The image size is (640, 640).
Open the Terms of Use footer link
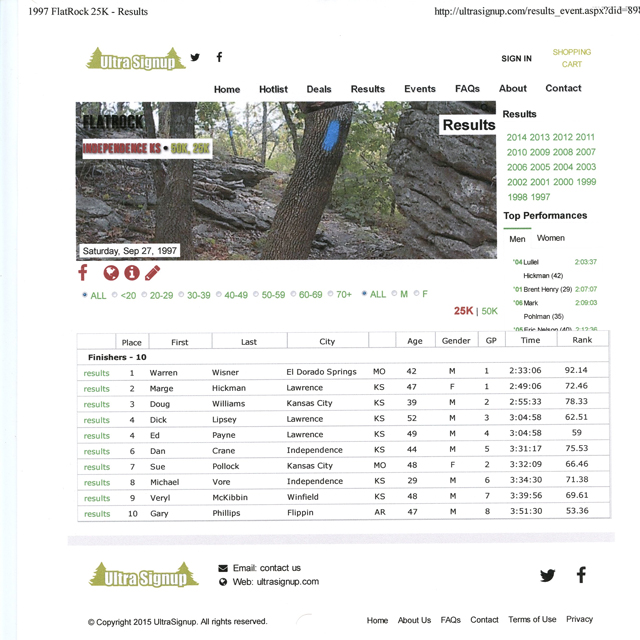(x=532, y=620)
